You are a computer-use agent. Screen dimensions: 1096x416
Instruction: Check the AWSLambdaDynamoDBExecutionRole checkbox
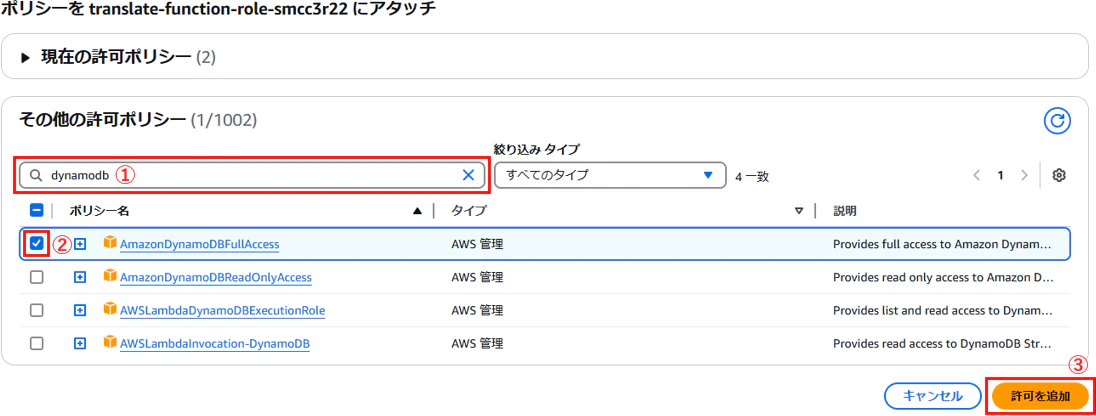pyautogui.click(x=37, y=310)
